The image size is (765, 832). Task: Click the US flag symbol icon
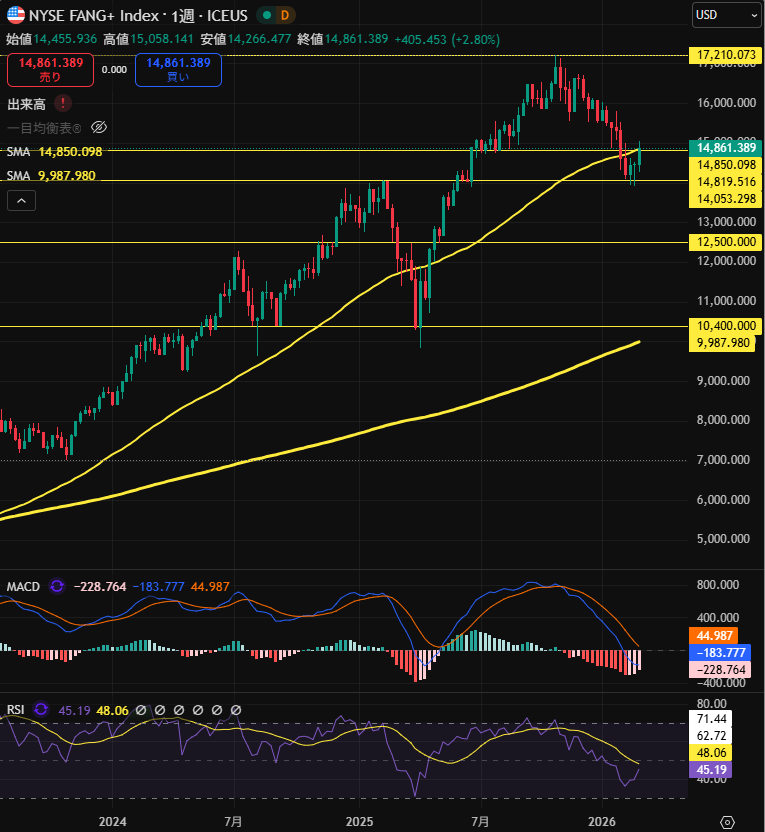16,15
